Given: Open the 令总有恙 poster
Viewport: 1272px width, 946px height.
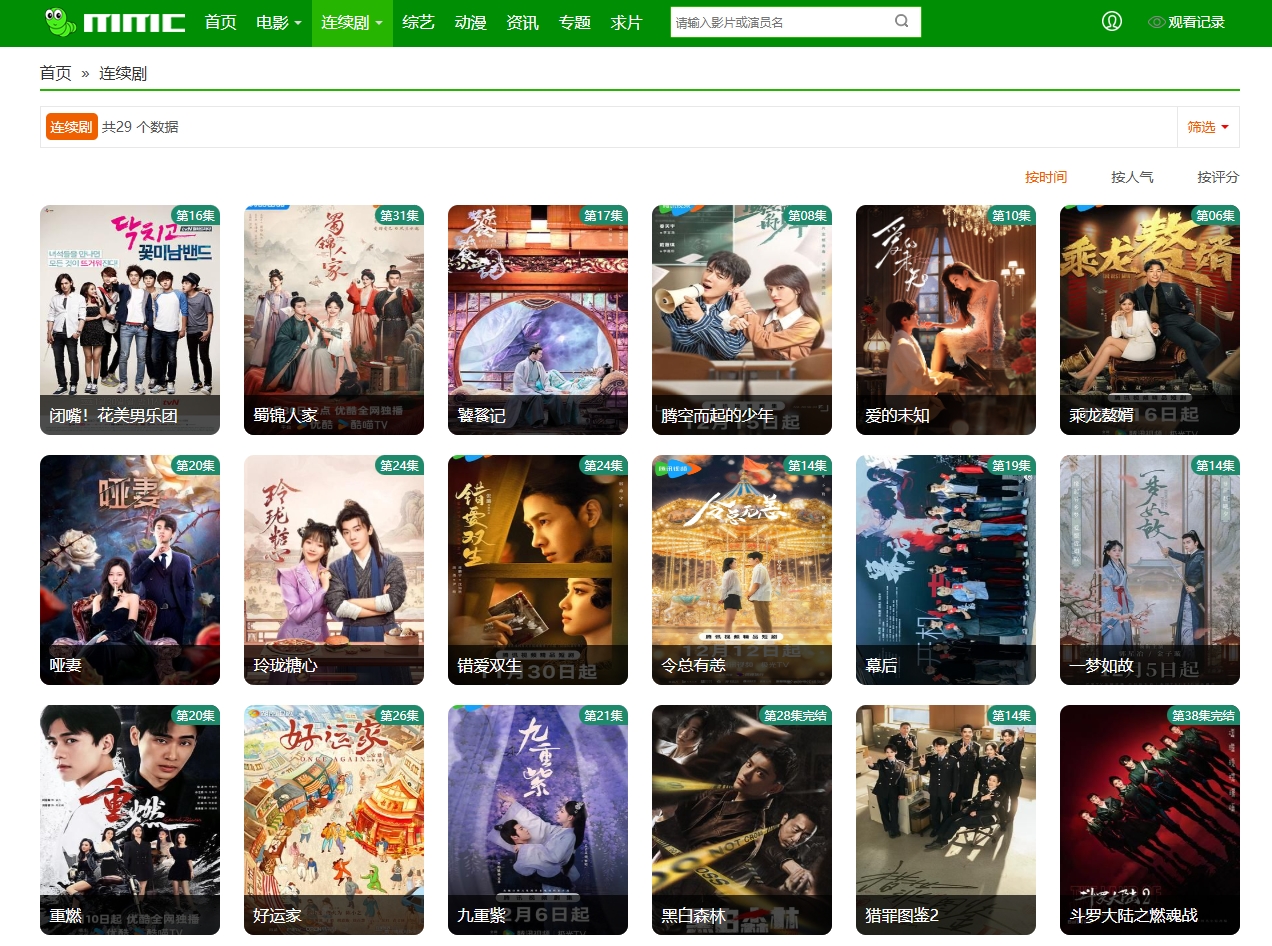Looking at the screenshot, I should [x=742, y=570].
